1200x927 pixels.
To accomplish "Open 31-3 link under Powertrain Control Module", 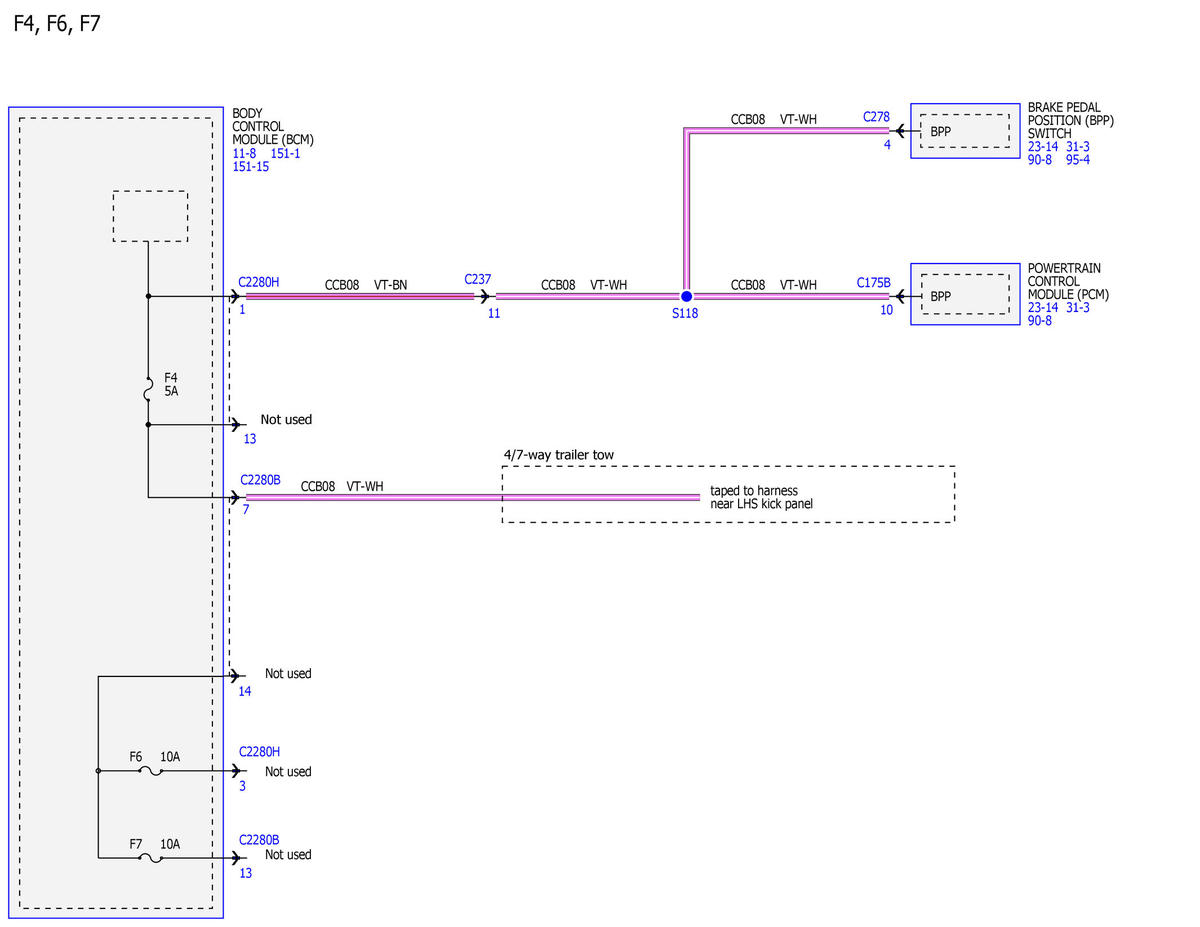I will pos(1078,308).
